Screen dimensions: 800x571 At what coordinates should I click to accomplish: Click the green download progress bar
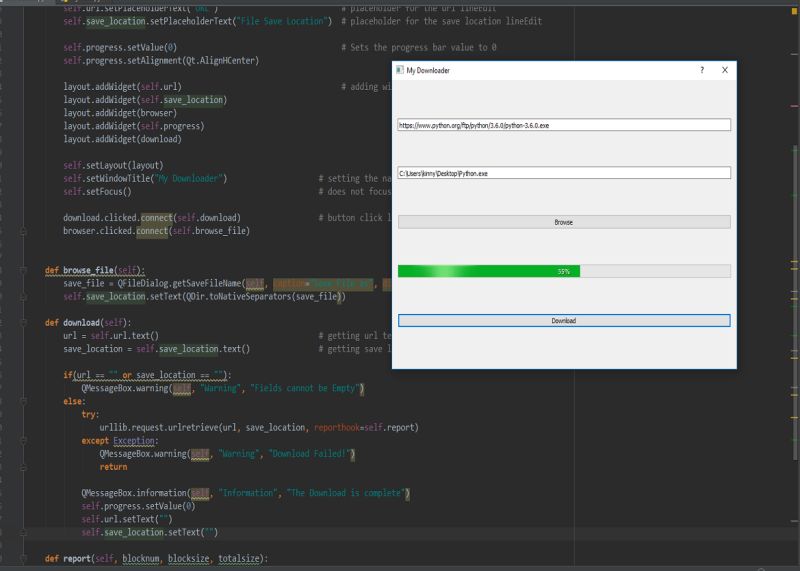point(564,271)
